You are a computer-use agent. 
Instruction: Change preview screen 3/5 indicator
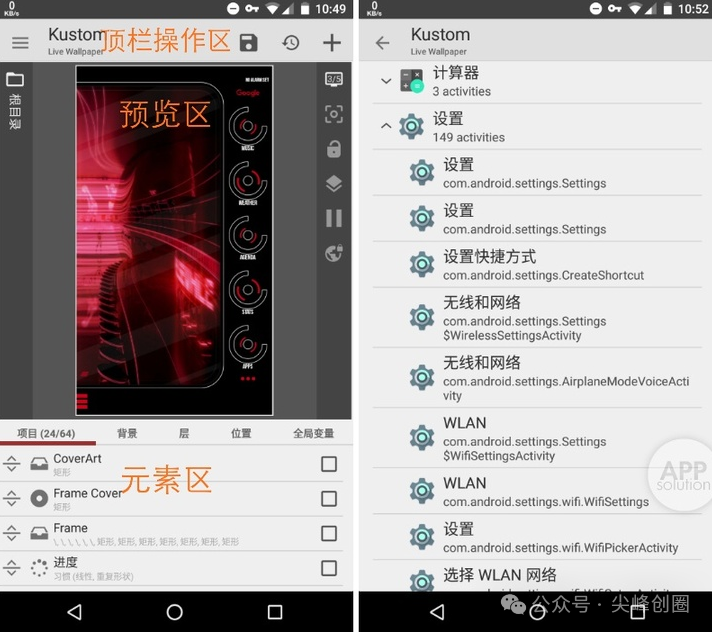click(x=334, y=79)
